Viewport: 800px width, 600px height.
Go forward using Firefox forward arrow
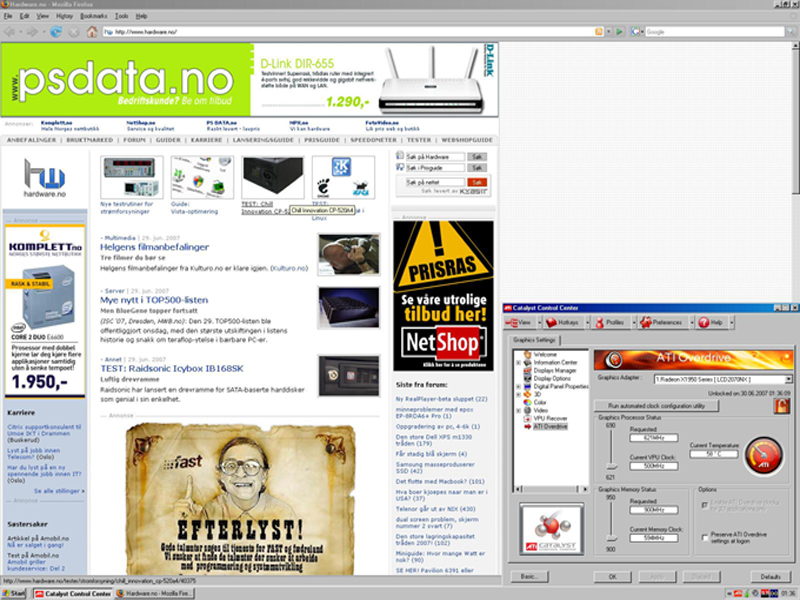tap(32, 32)
